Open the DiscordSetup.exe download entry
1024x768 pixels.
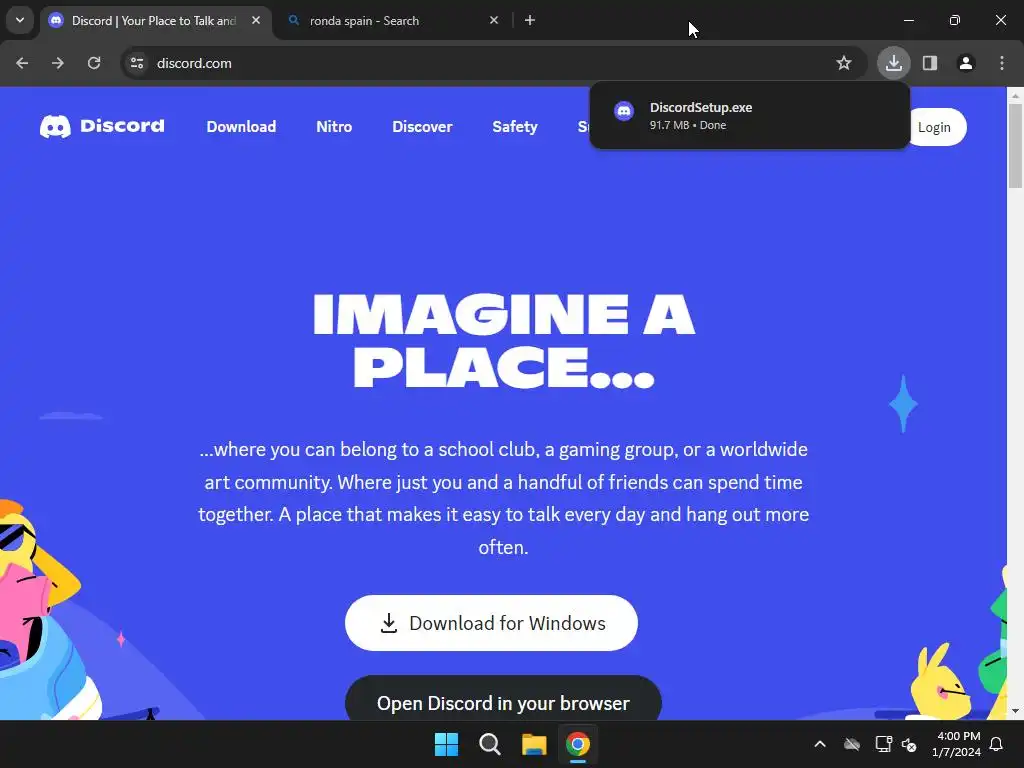[749, 116]
